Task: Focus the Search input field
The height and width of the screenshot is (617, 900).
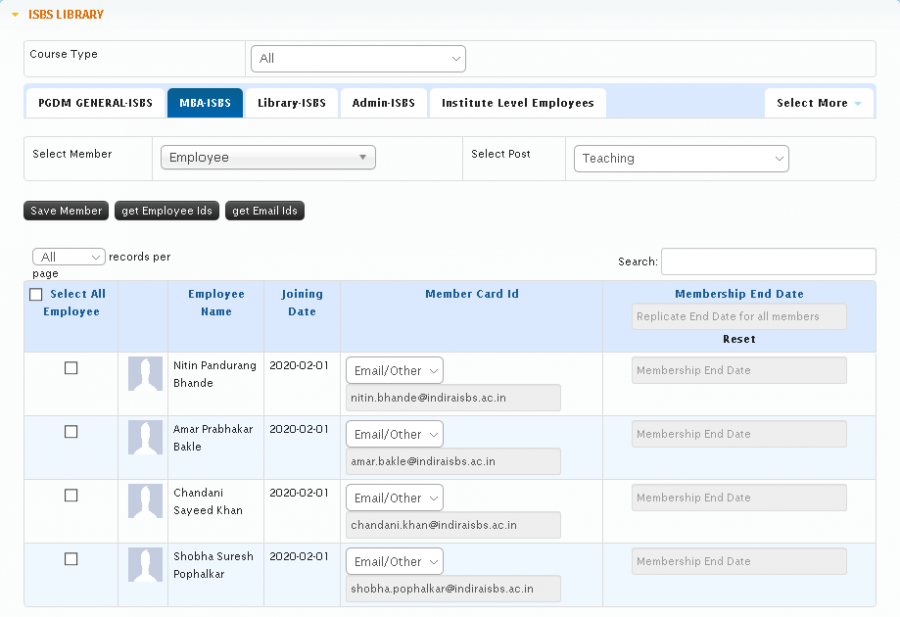Action: 769,261
